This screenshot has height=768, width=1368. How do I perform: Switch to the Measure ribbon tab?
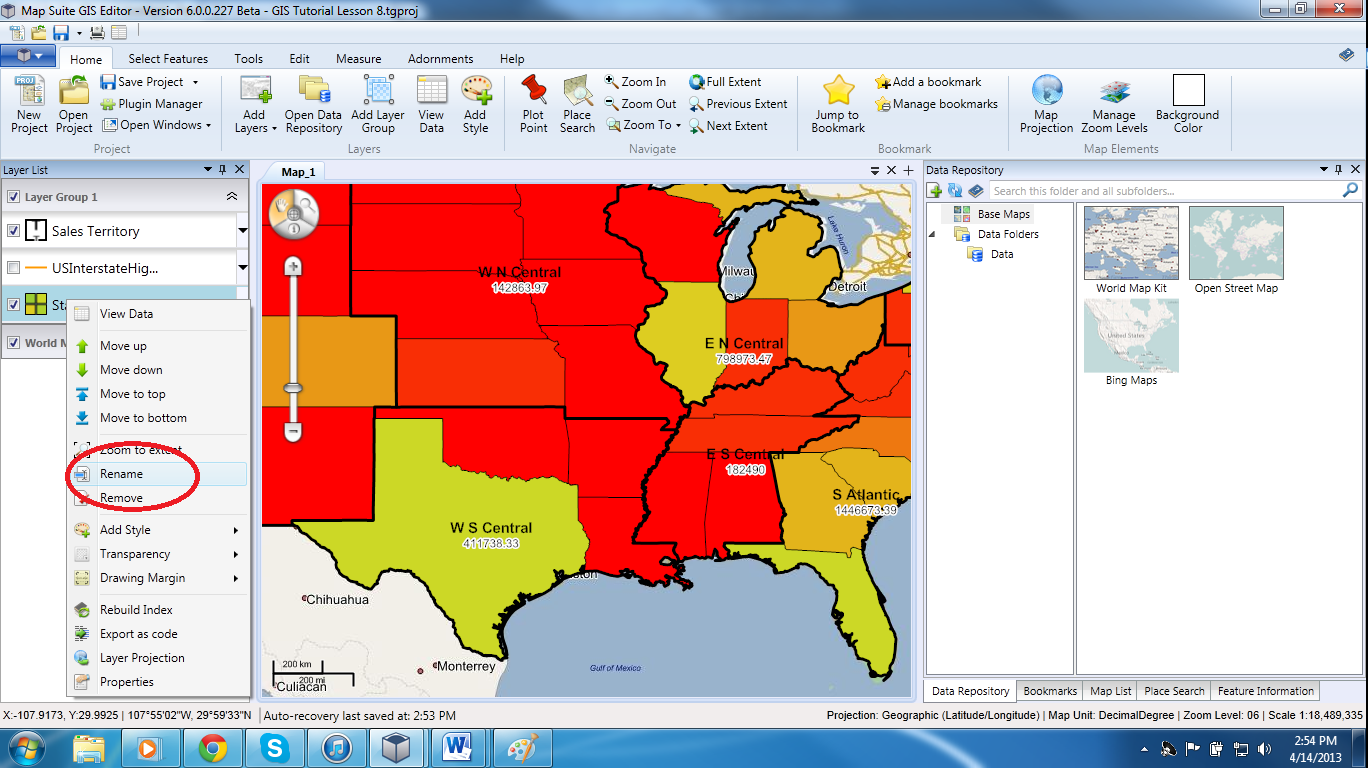[358, 59]
